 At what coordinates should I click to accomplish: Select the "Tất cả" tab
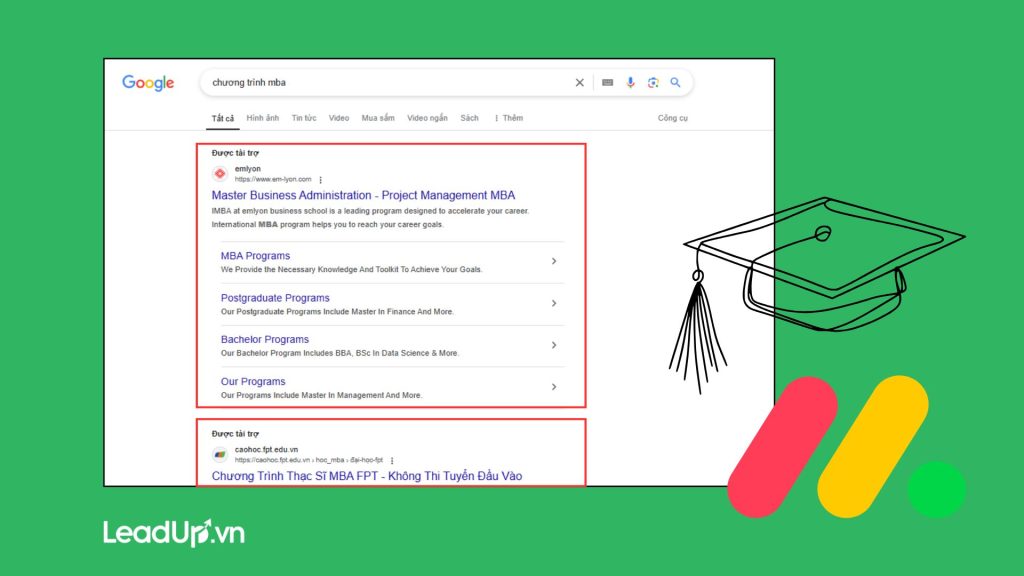(x=223, y=118)
